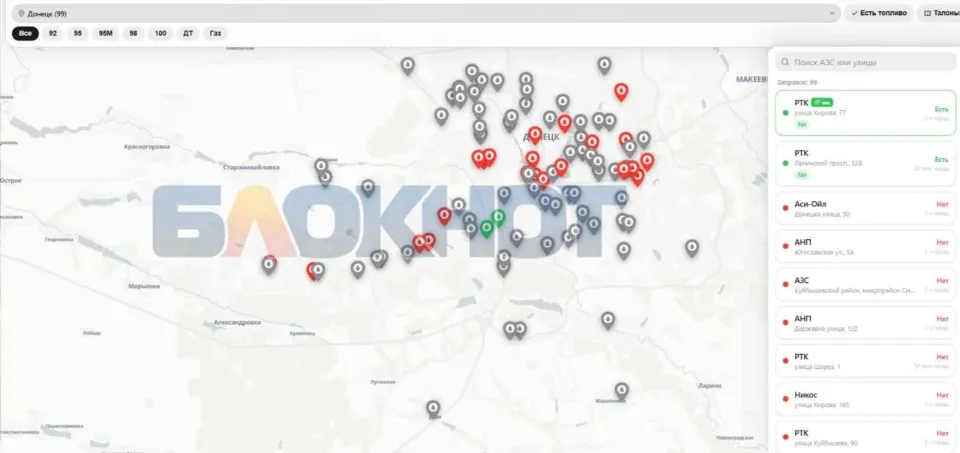Open the Никос улица Кирова 165 entry

pos(865,399)
